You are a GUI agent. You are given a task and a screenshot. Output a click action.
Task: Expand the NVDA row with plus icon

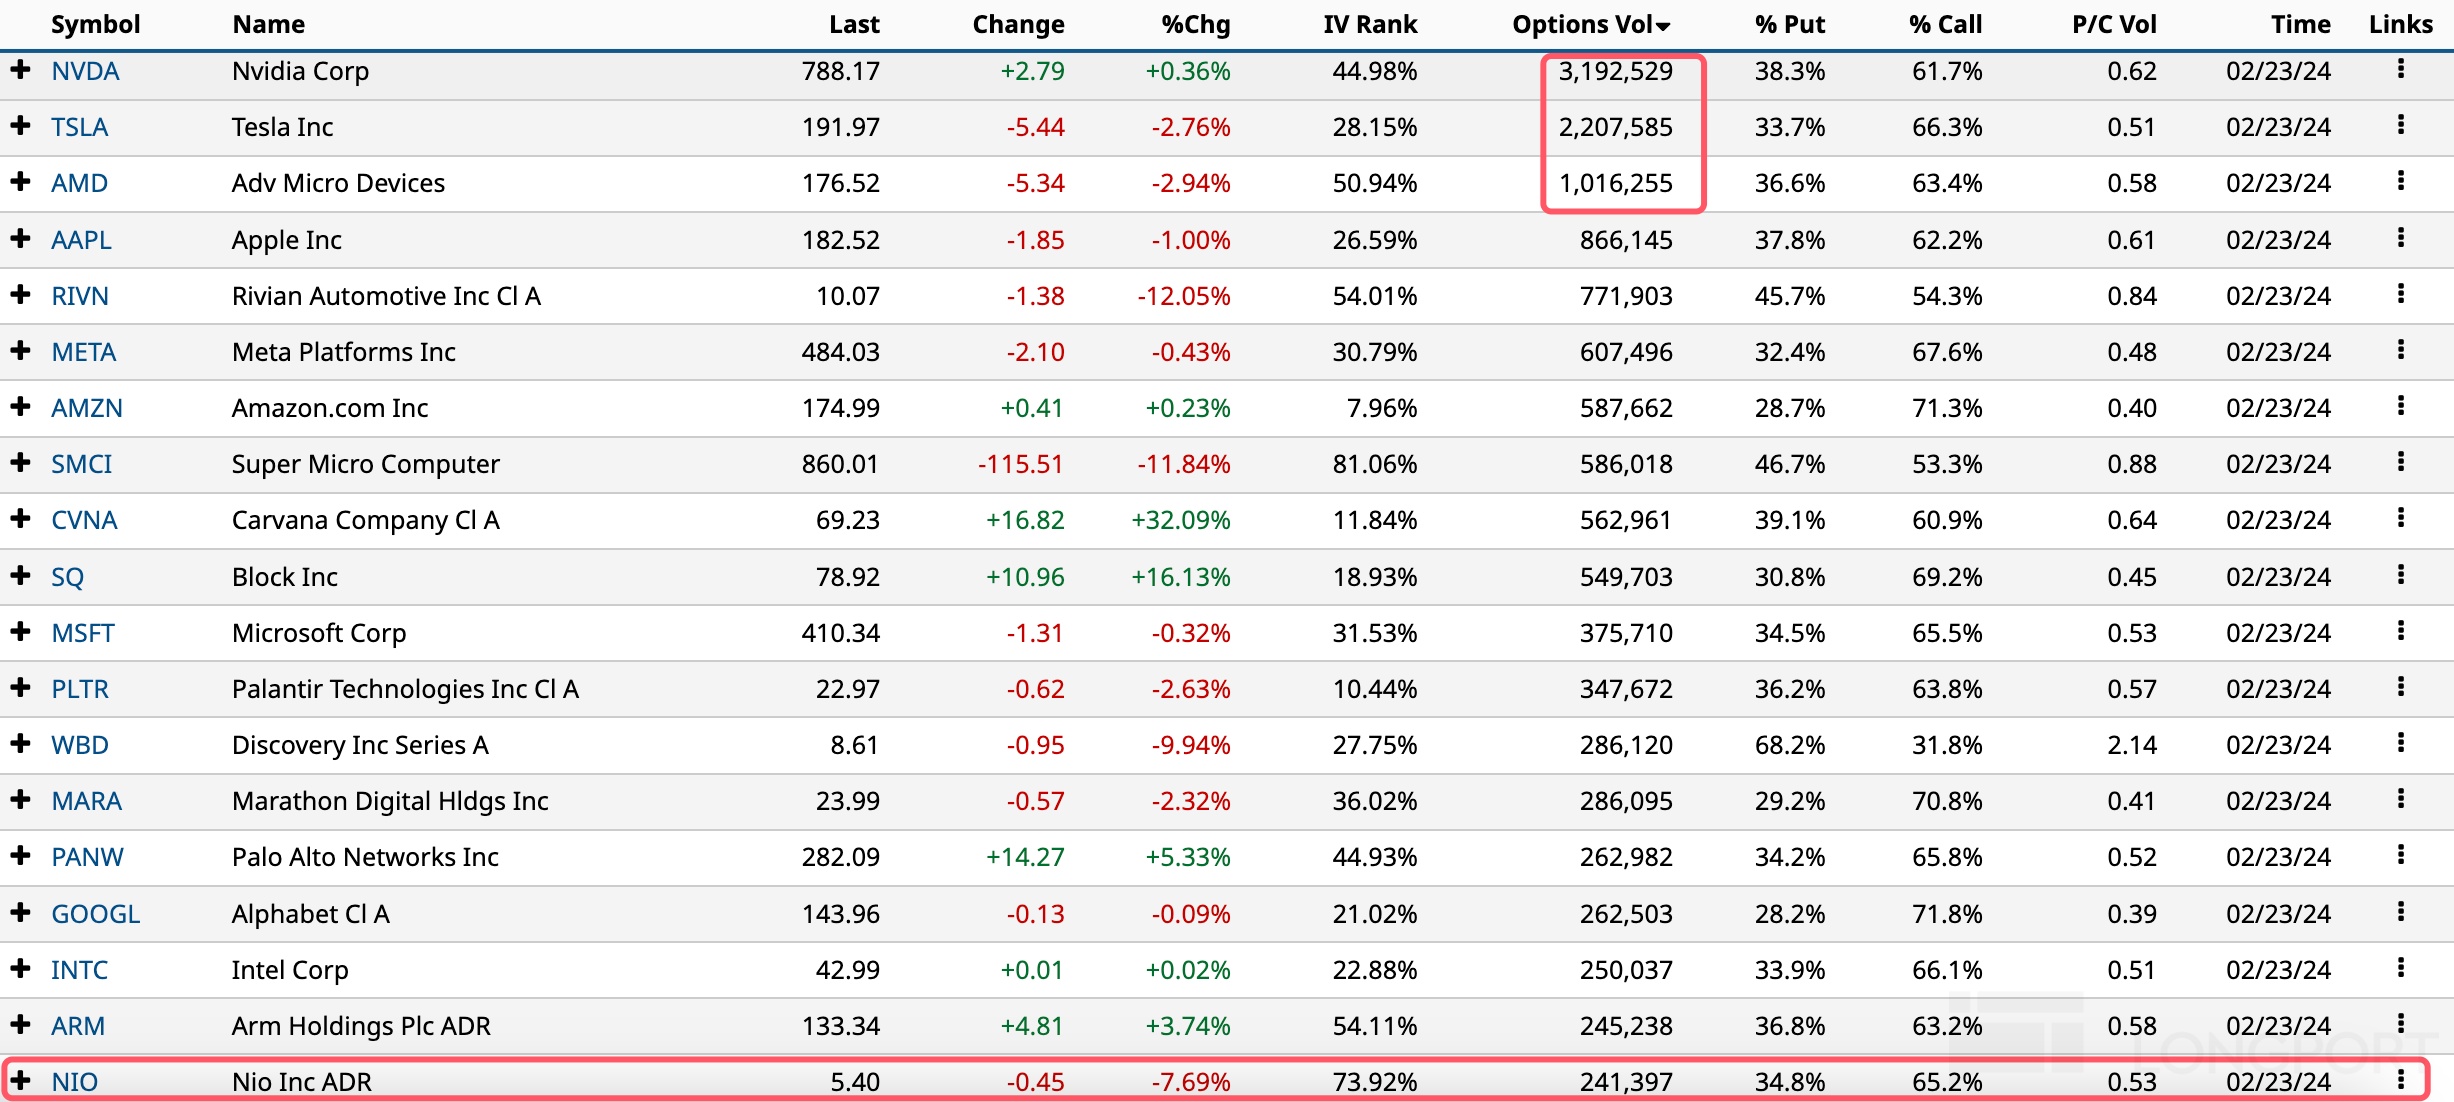tap(20, 70)
